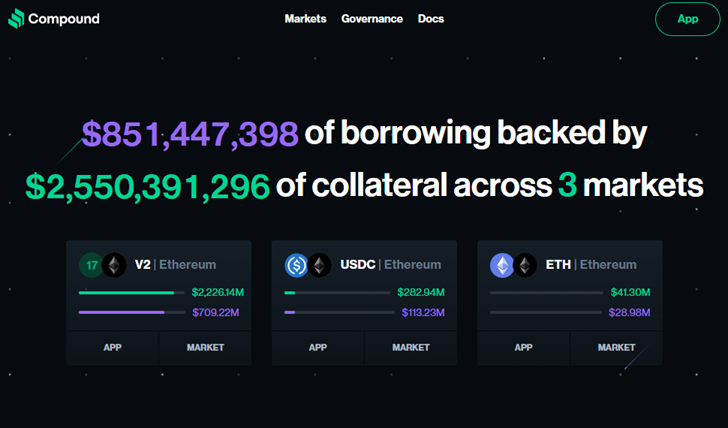The height and width of the screenshot is (428, 728).
Task: Click the purple ETH token icon
Action: tap(502, 265)
